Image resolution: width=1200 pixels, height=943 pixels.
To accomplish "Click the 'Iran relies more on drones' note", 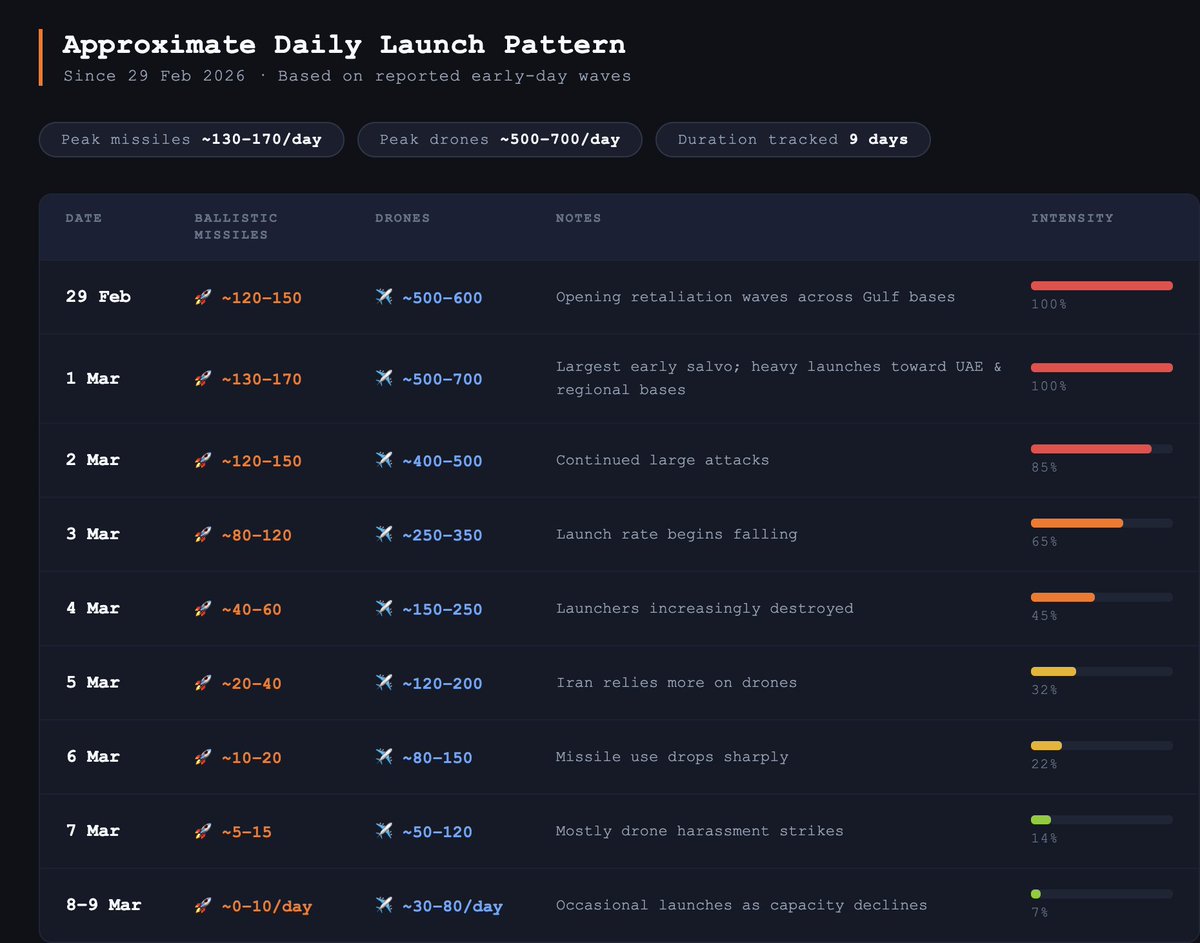I will point(676,682).
